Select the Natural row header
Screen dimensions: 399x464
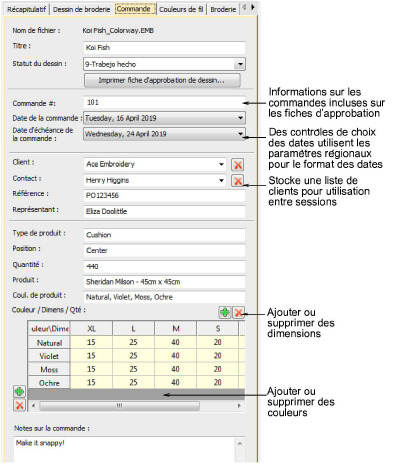49,343
